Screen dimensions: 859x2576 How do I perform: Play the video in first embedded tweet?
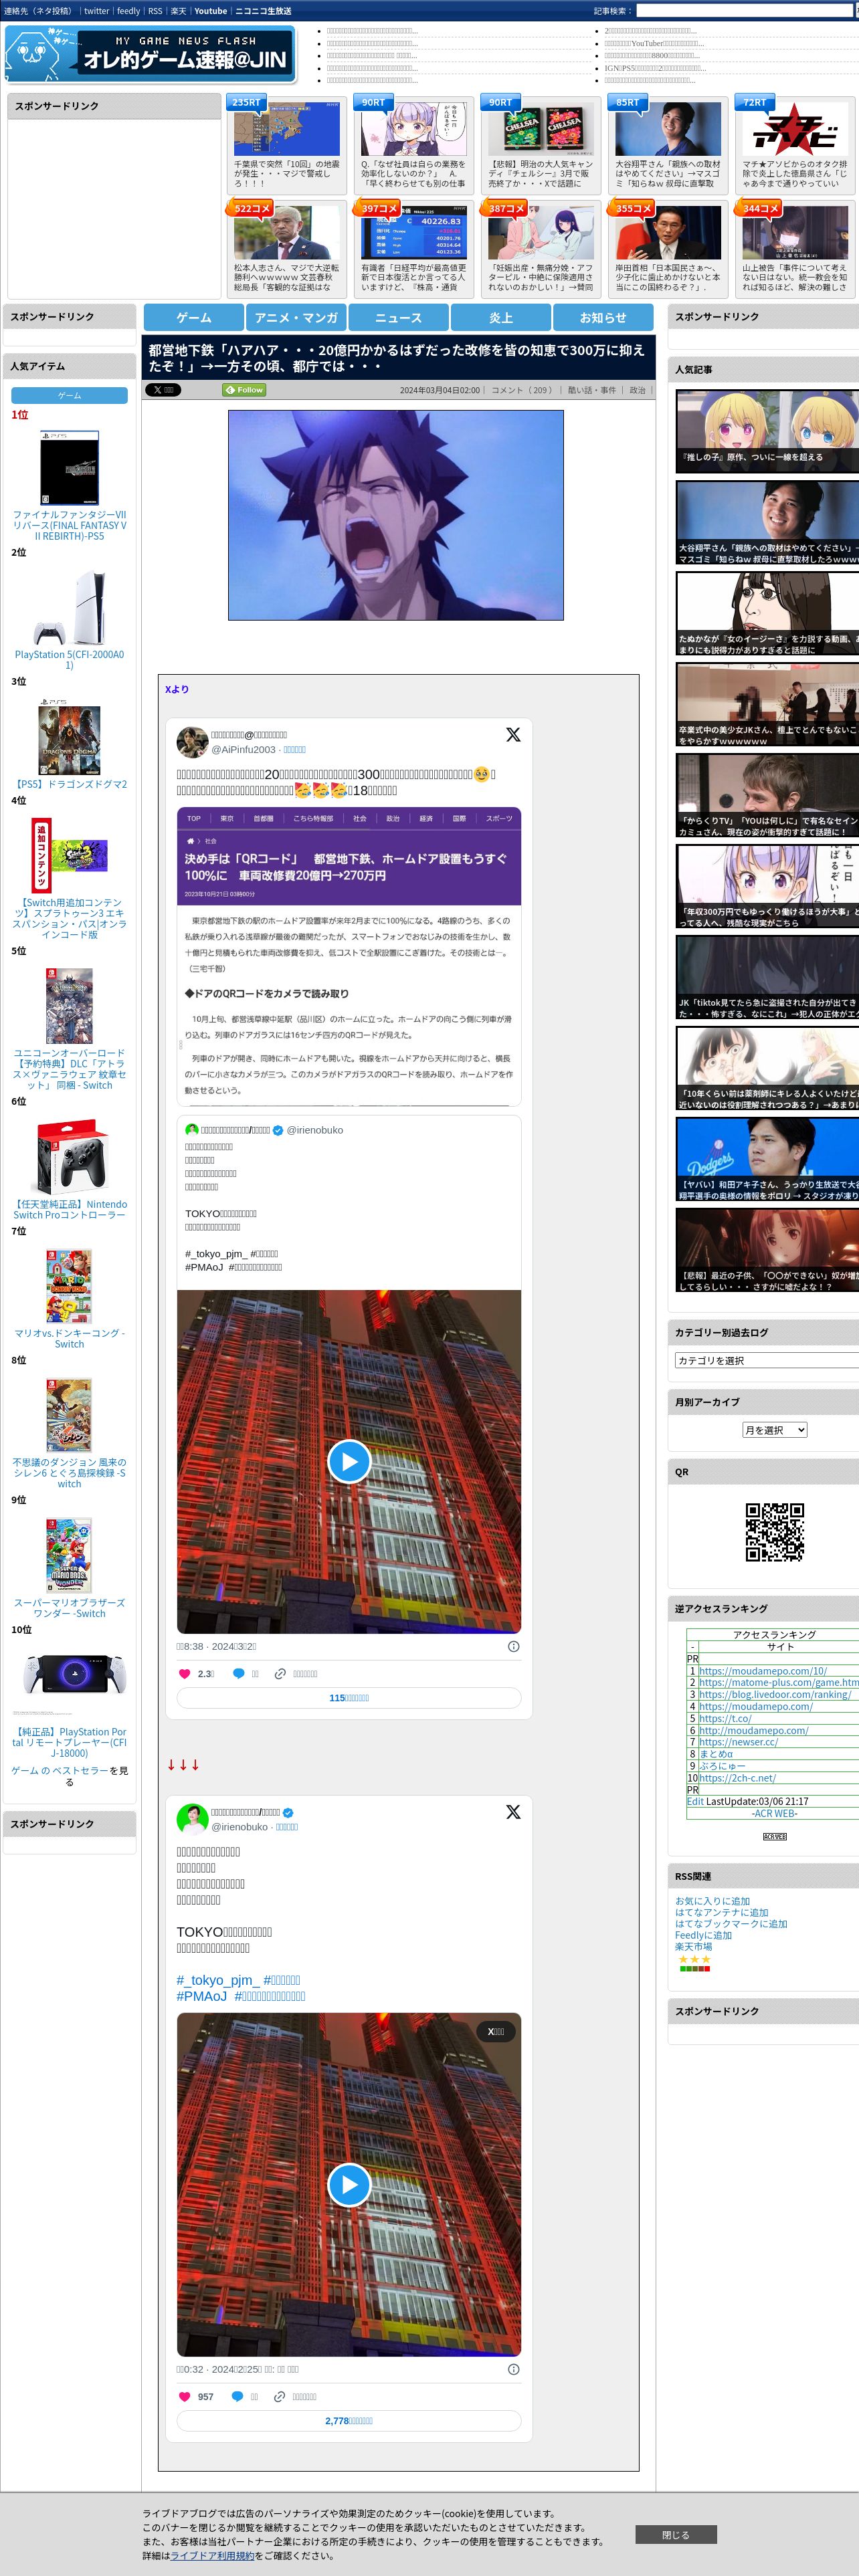coord(349,1461)
